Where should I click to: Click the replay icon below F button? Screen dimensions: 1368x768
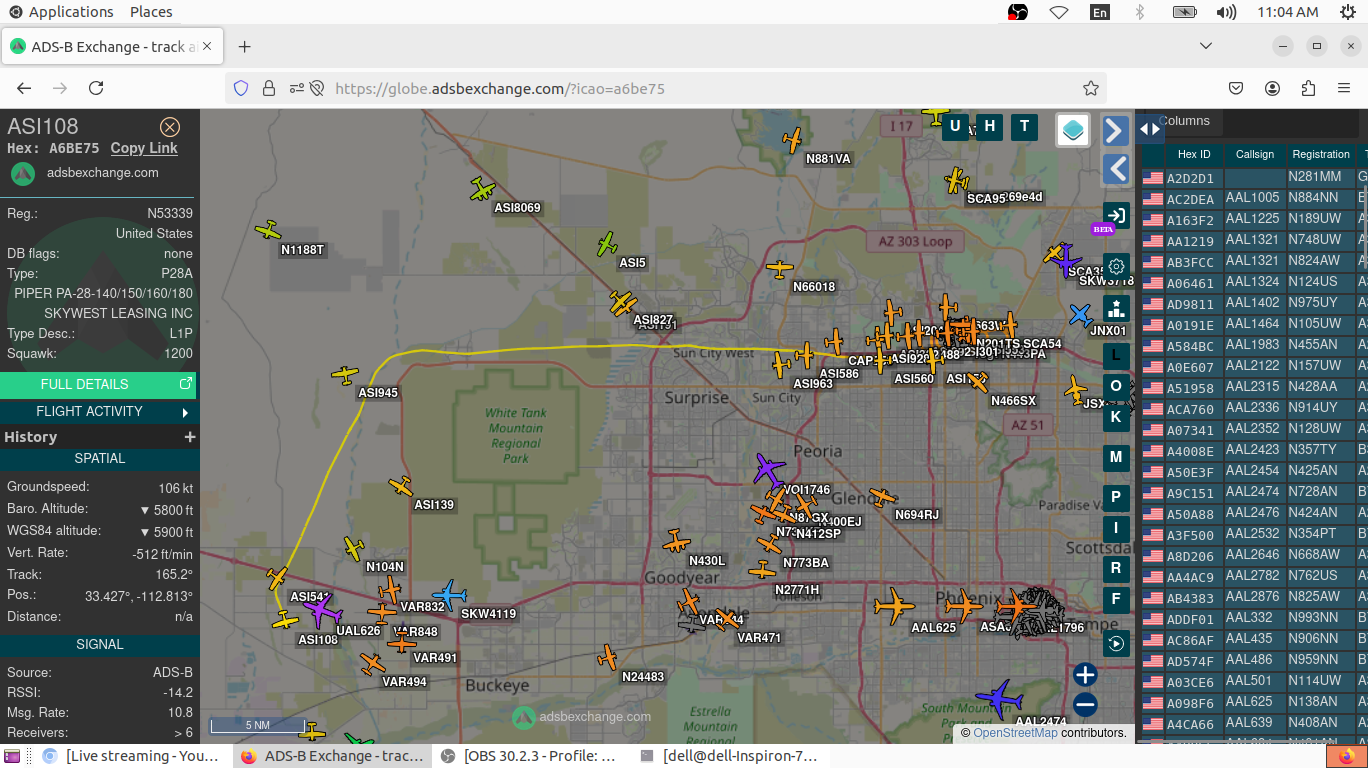[x=1116, y=643]
